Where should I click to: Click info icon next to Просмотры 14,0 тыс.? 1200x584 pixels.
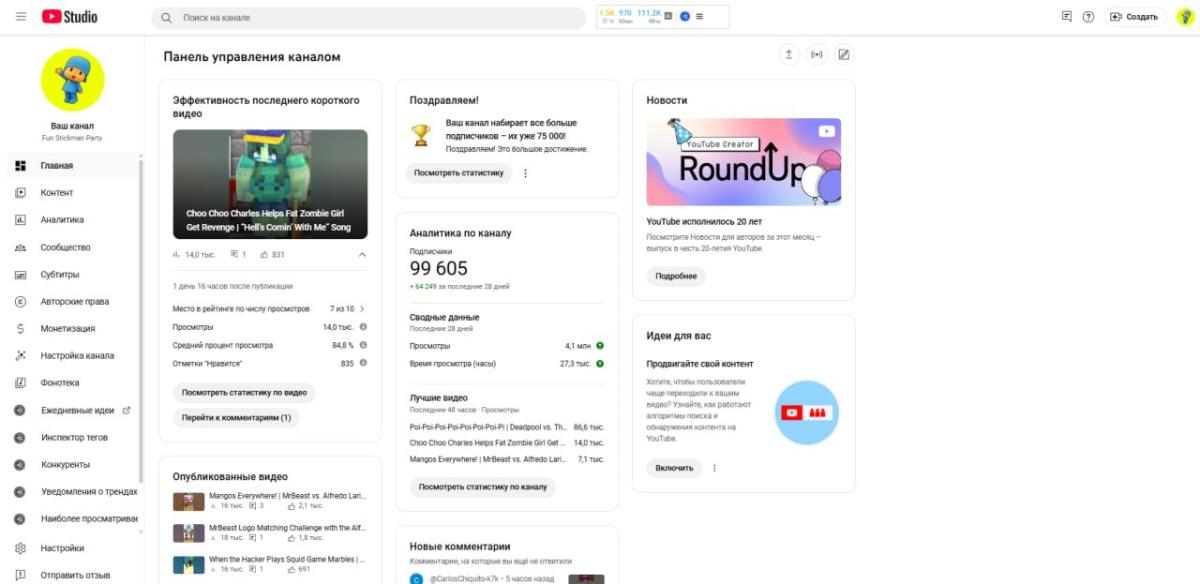coord(363,327)
